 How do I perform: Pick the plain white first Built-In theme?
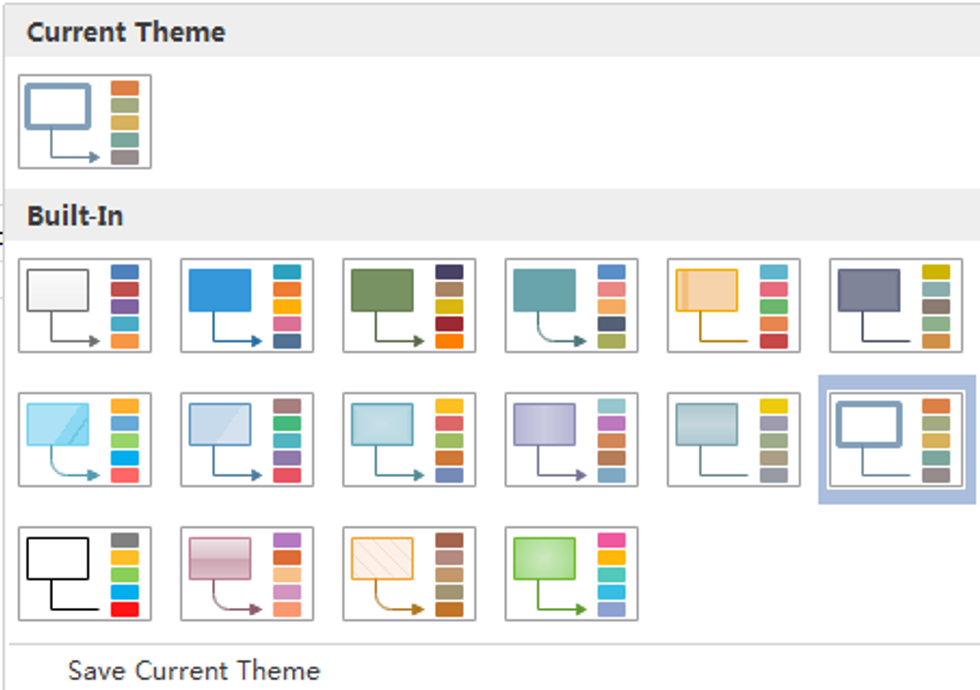84,306
